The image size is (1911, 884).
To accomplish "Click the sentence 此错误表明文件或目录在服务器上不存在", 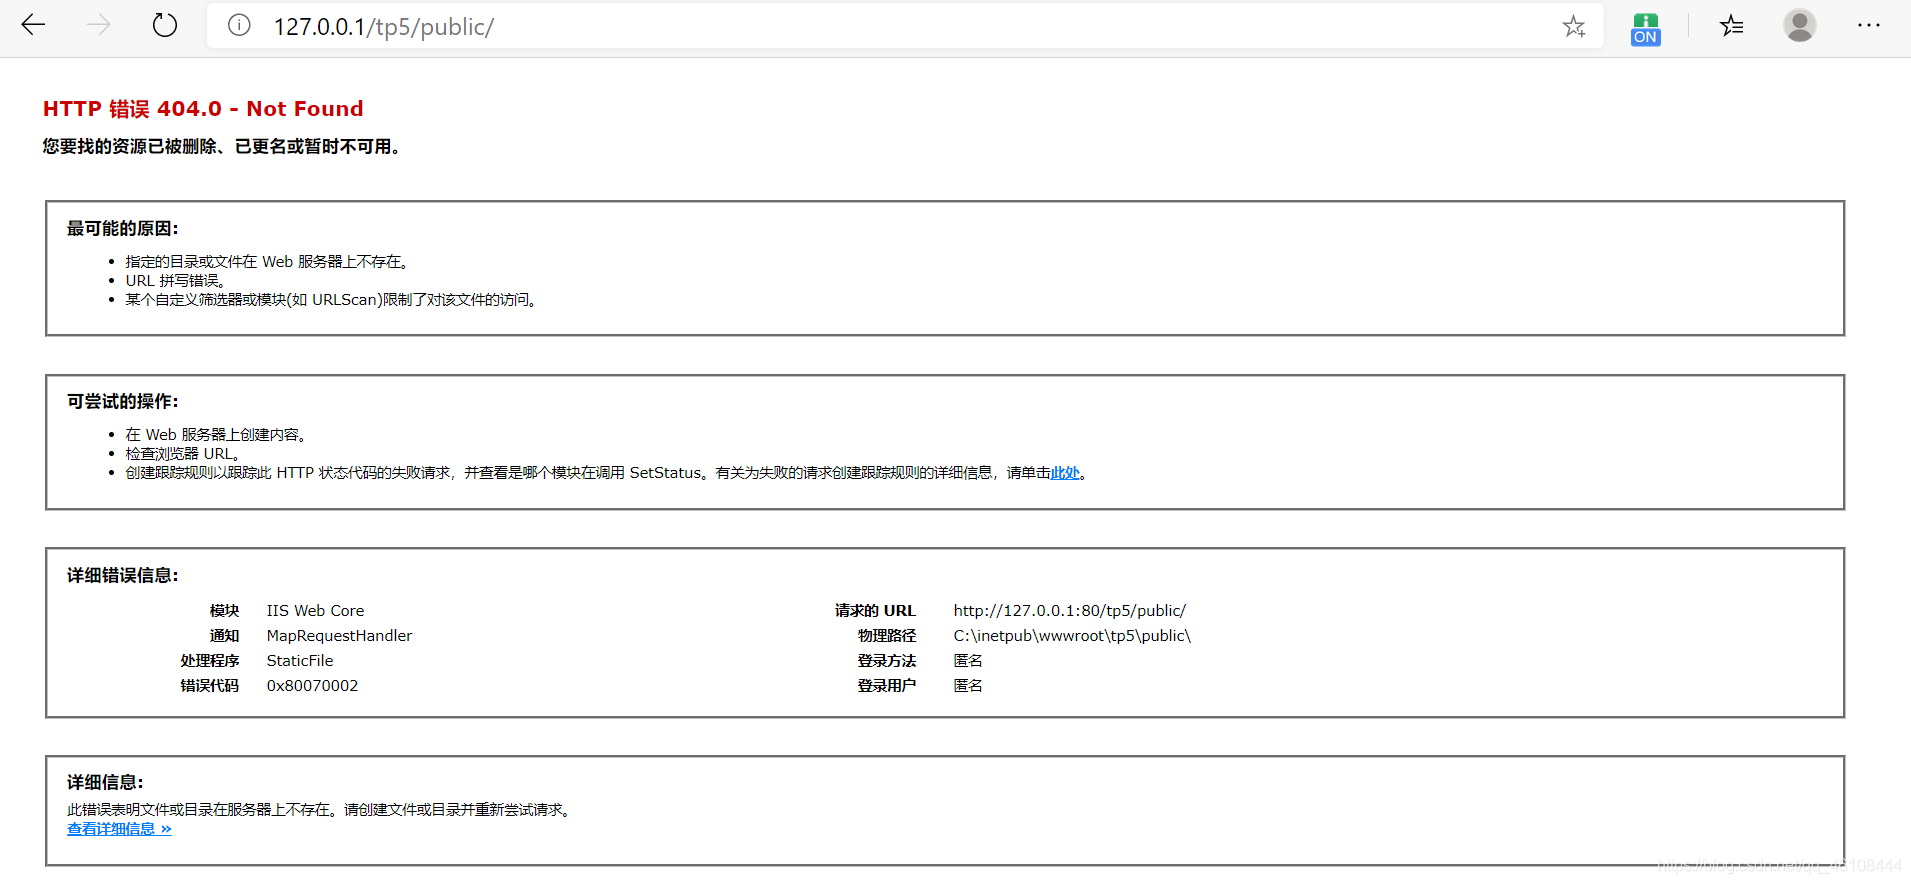I will tap(200, 810).
